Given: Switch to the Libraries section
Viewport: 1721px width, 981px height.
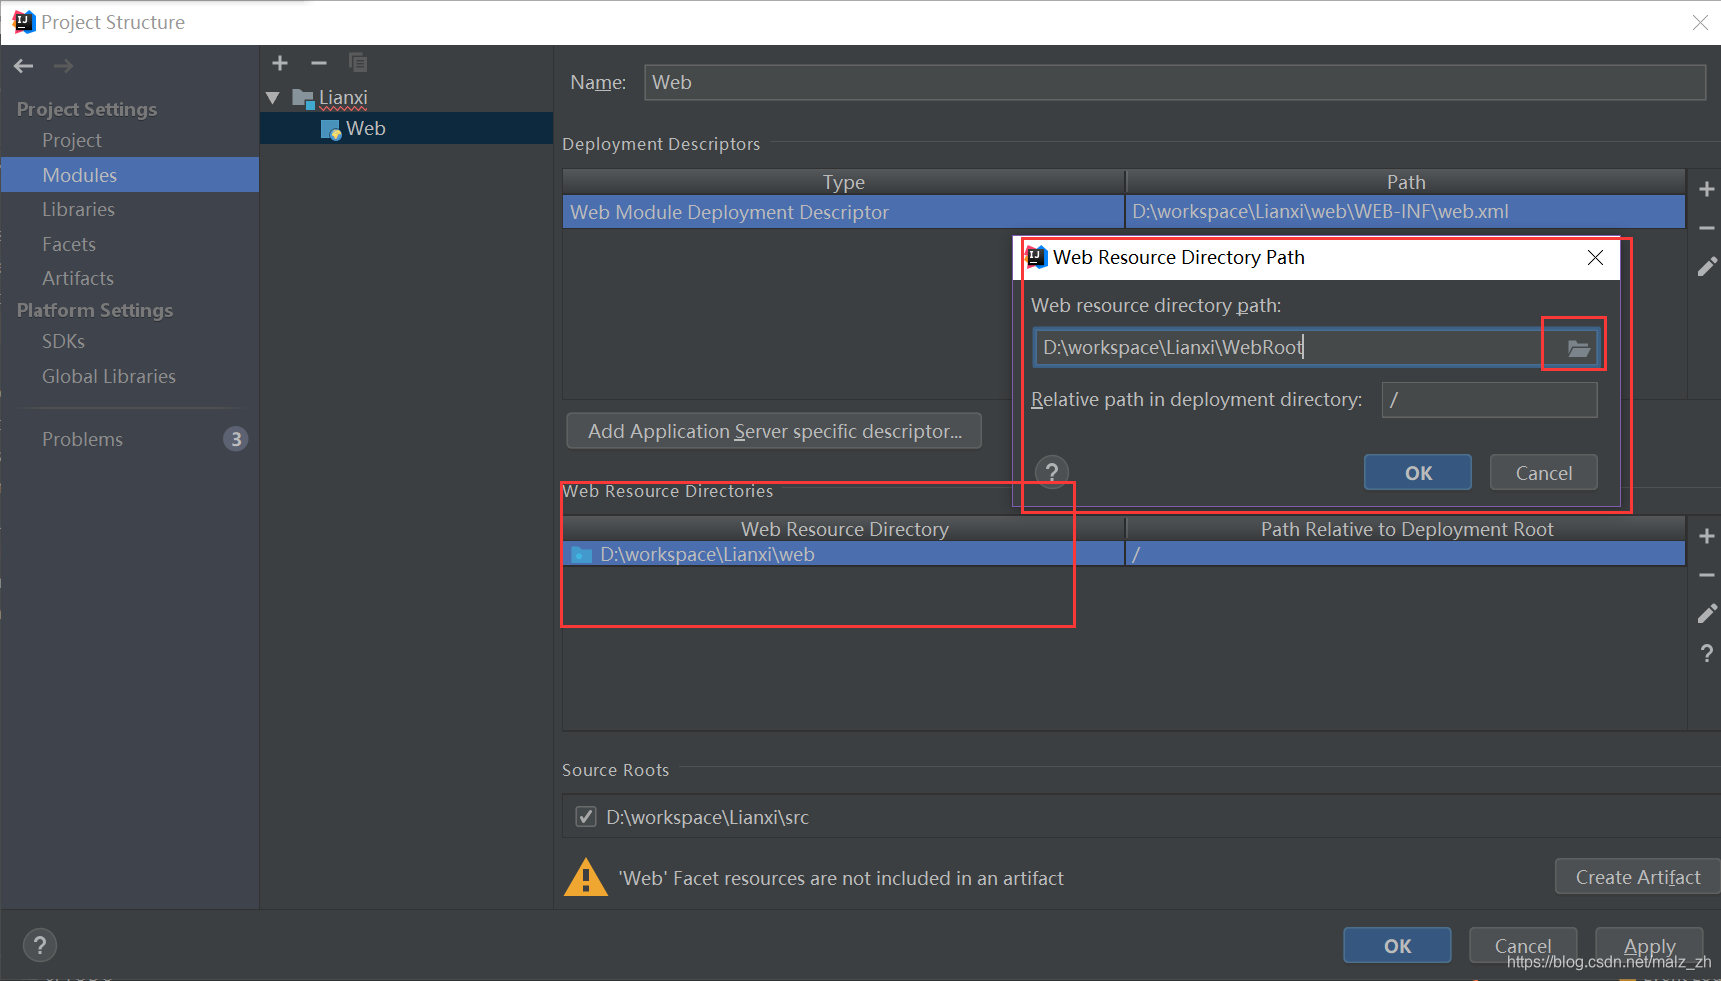Looking at the screenshot, I should point(79,209).
